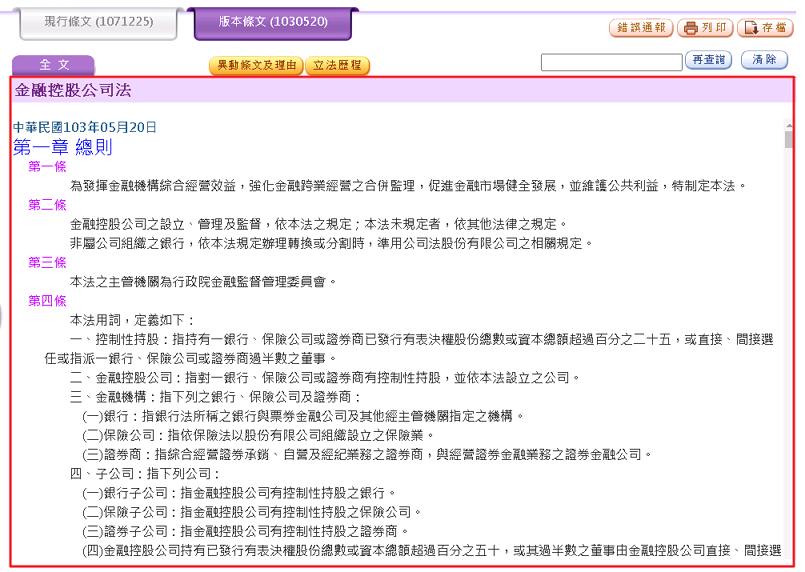The height and width of the screenshot is (572, 805).
Task: Click the printer icon for 列印
Action: click(691, 28)
